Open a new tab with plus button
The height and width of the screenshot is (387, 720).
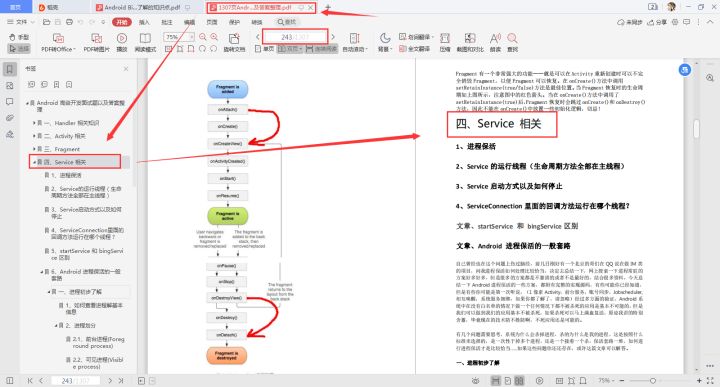(x=328, y=7)
